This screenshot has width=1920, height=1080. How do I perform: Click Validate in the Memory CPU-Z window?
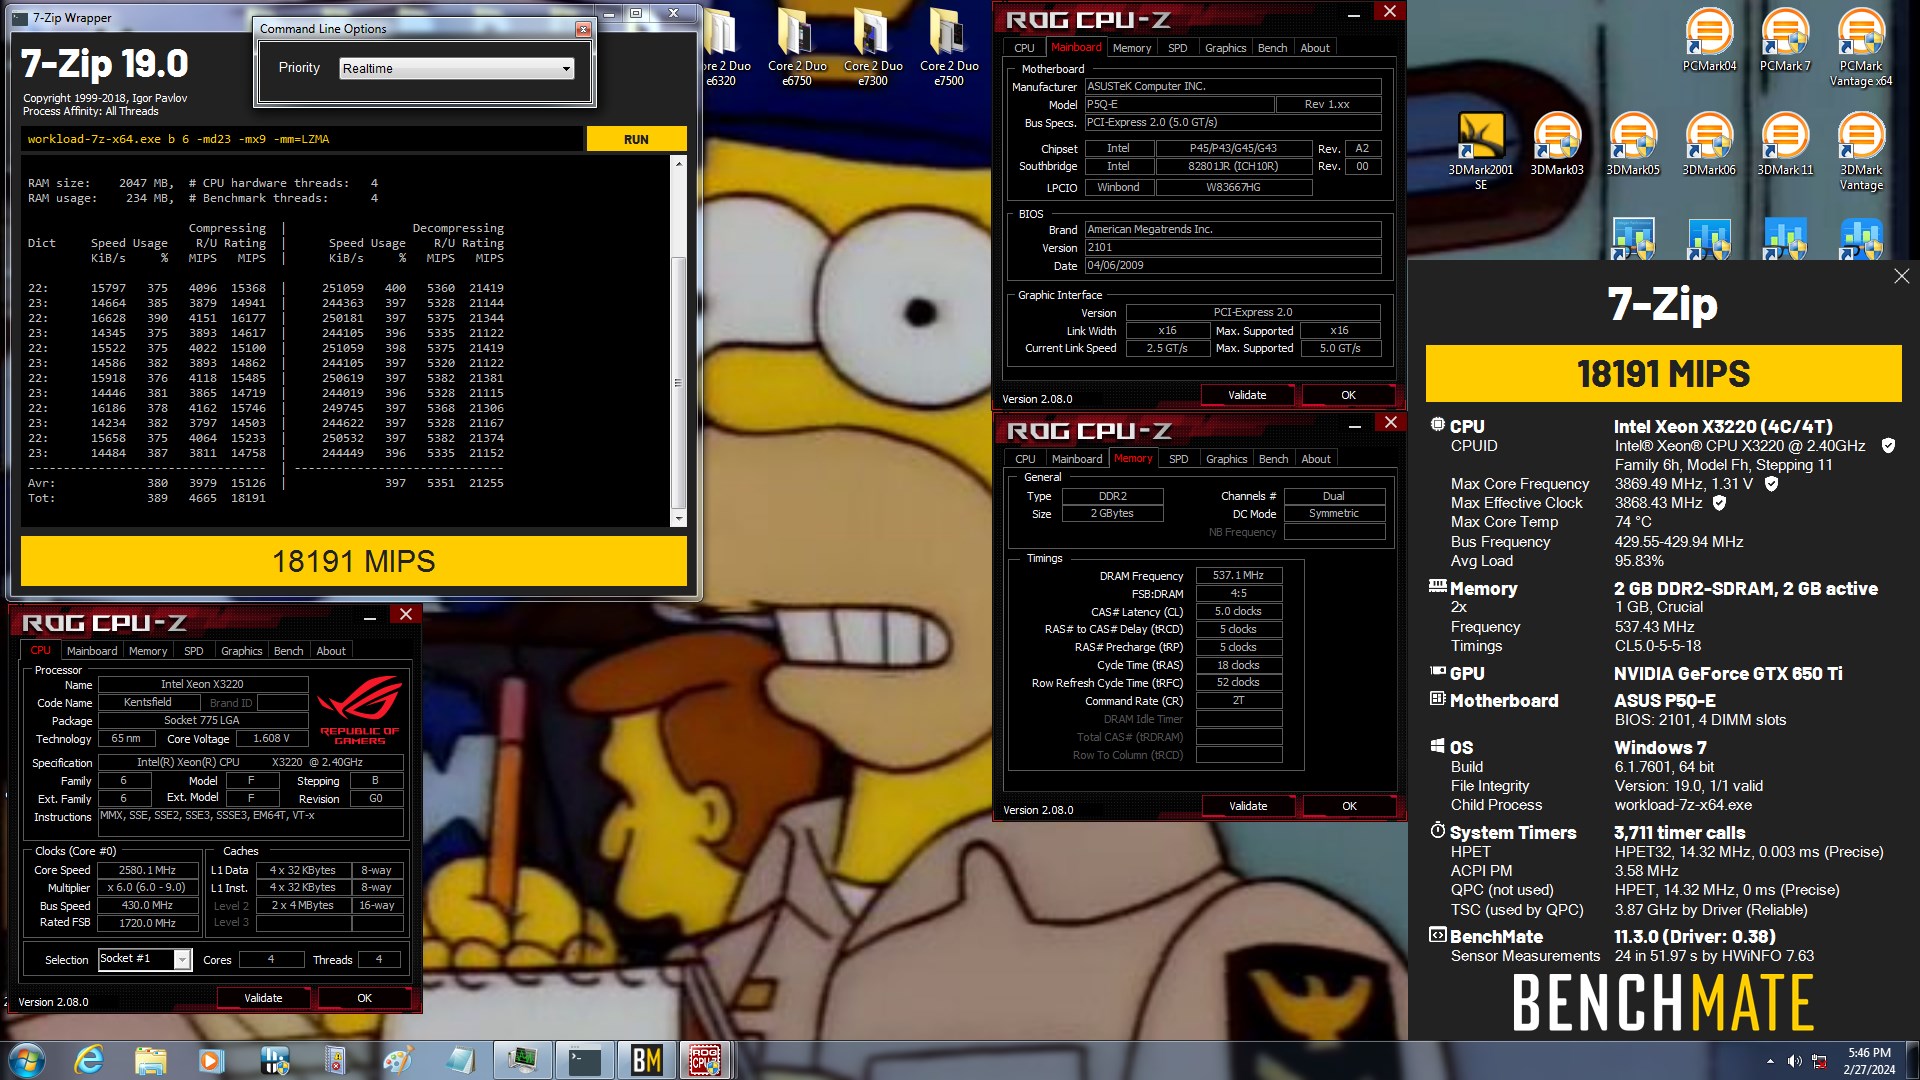[1248, 806]
